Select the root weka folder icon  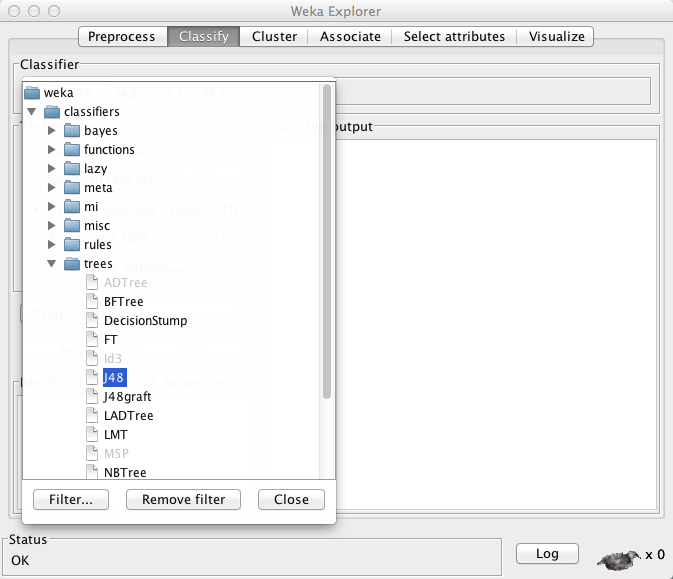31,93
